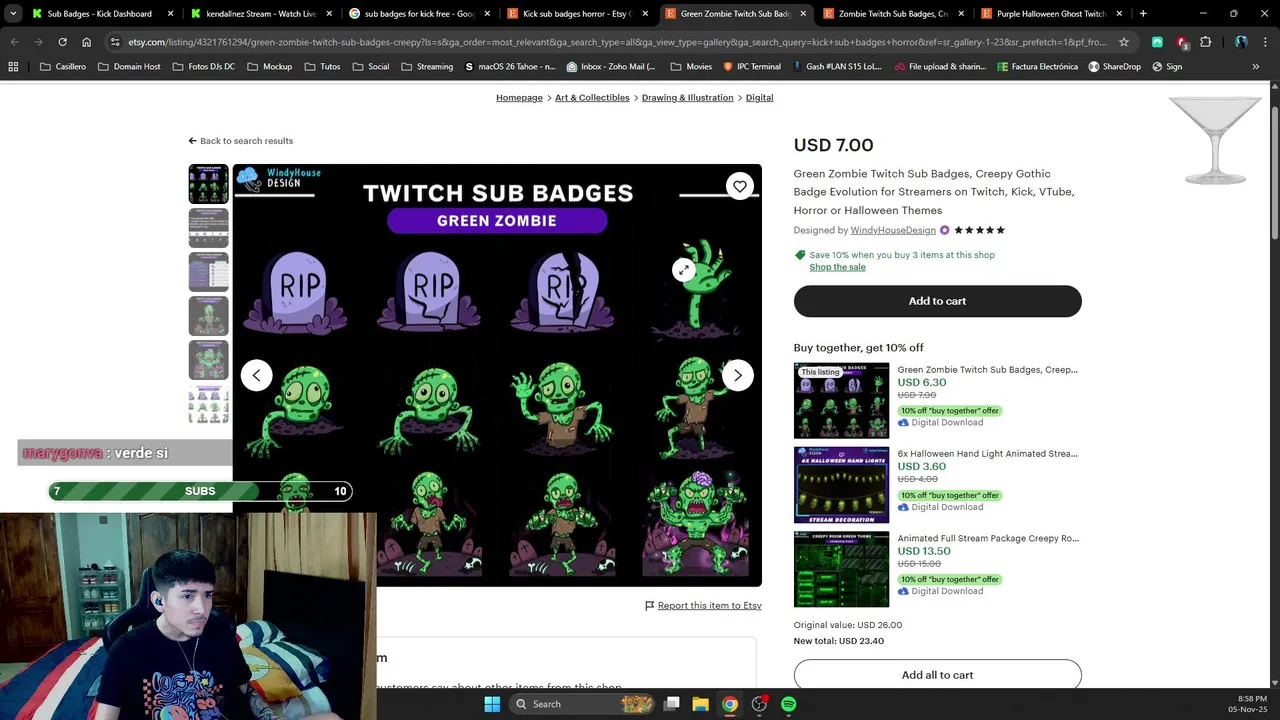Show the previous product image
Viewport: 1280px width, 720px height.
256,375
